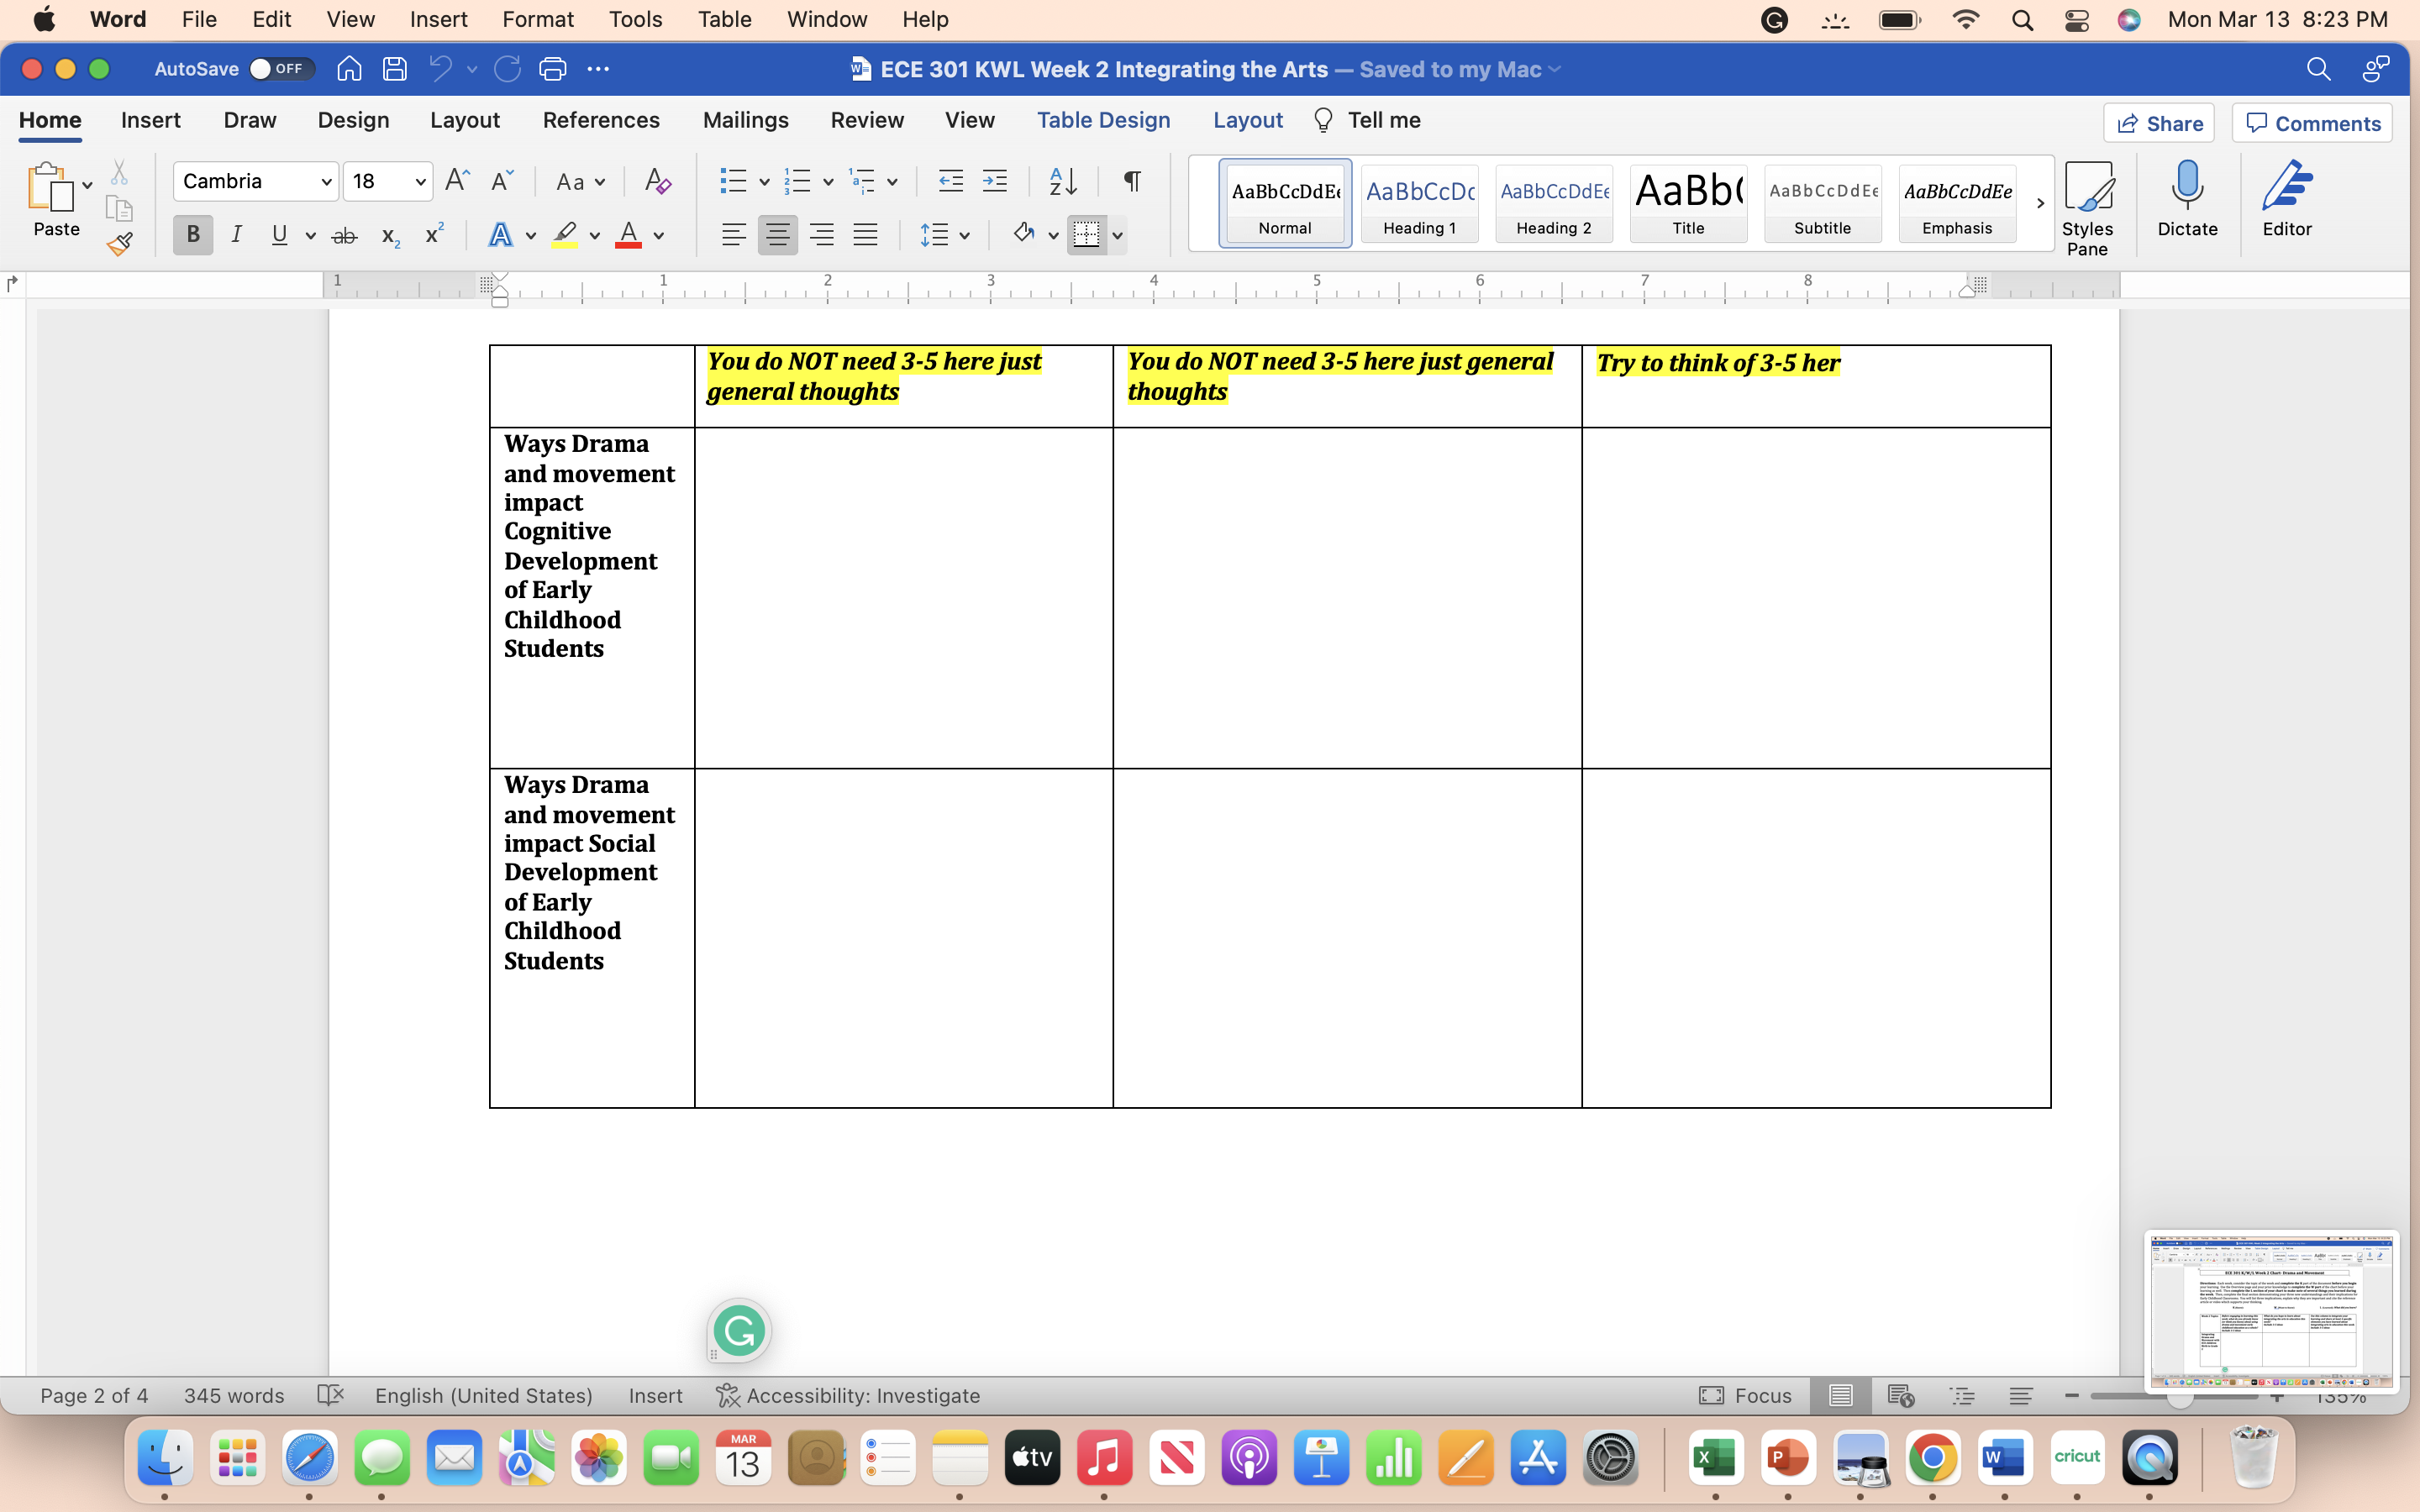Apply superscript formatting
2420x1512 pixels.
click(432, 234)
